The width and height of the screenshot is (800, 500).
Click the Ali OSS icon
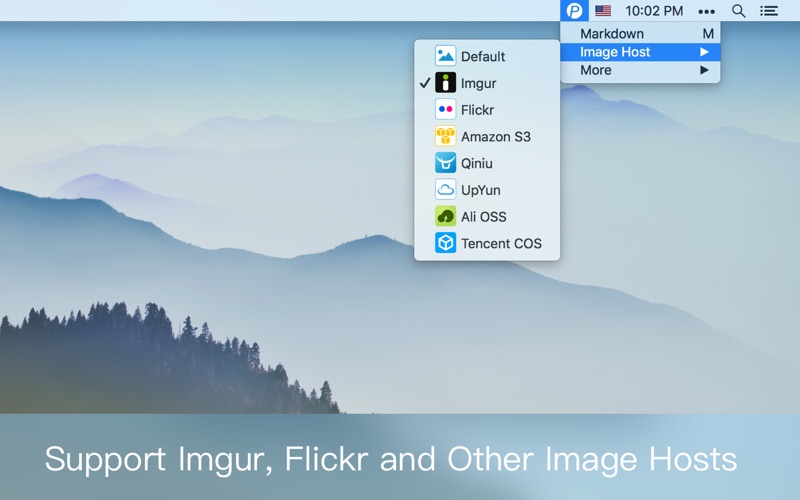(445, 216)
